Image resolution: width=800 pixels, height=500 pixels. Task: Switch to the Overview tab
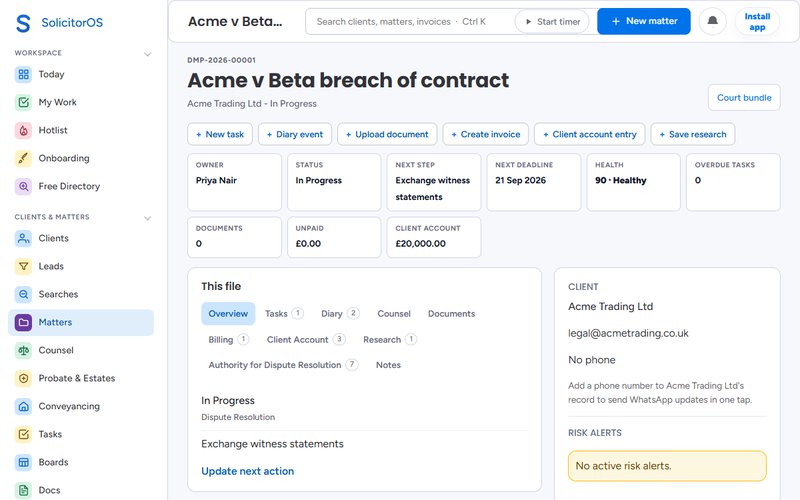(x=228, y=314)
